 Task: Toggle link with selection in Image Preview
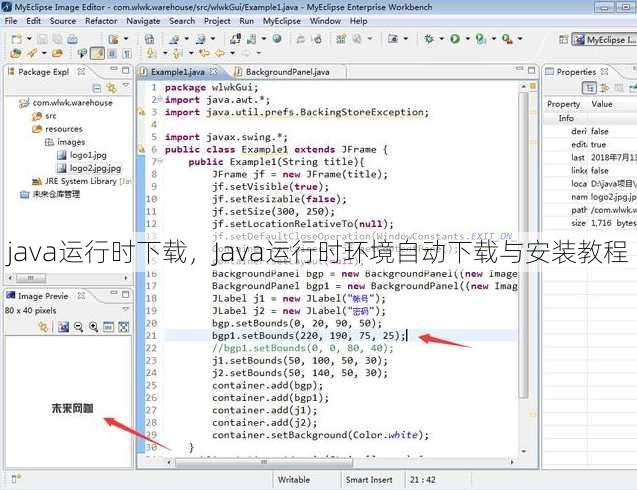click(x=43, y=327)
